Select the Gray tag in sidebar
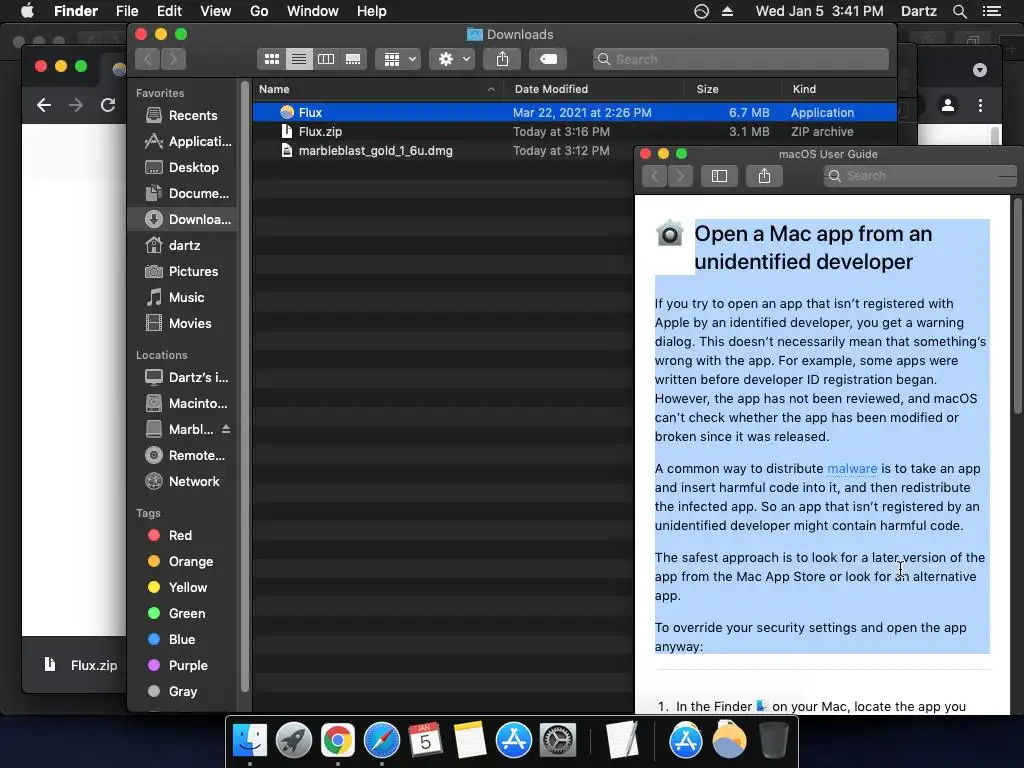Screen dimensions: 1024x768 click(182, 692)
